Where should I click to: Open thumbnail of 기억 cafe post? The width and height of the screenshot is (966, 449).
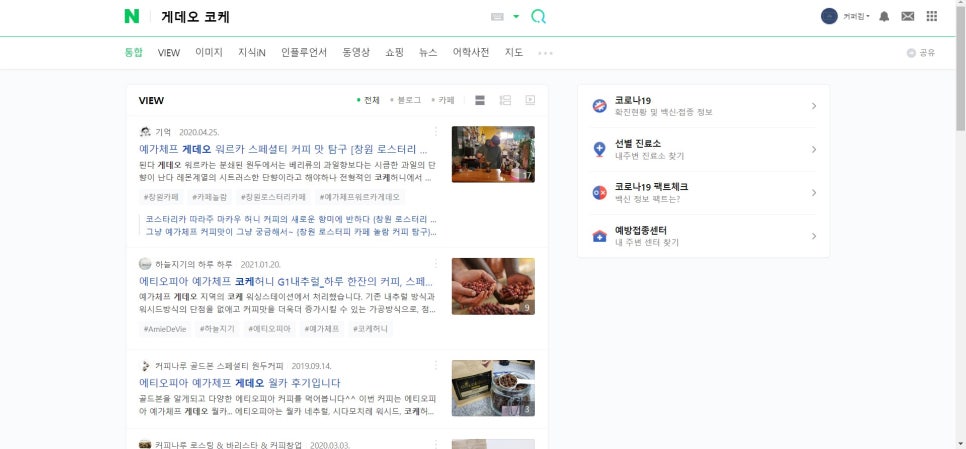493,154
